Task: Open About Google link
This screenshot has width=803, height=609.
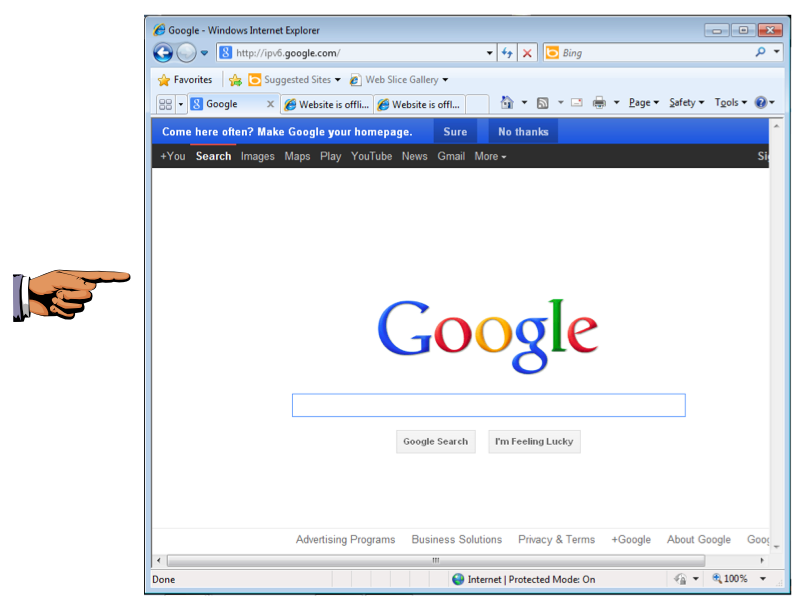Action: click(x=699, y=539)
